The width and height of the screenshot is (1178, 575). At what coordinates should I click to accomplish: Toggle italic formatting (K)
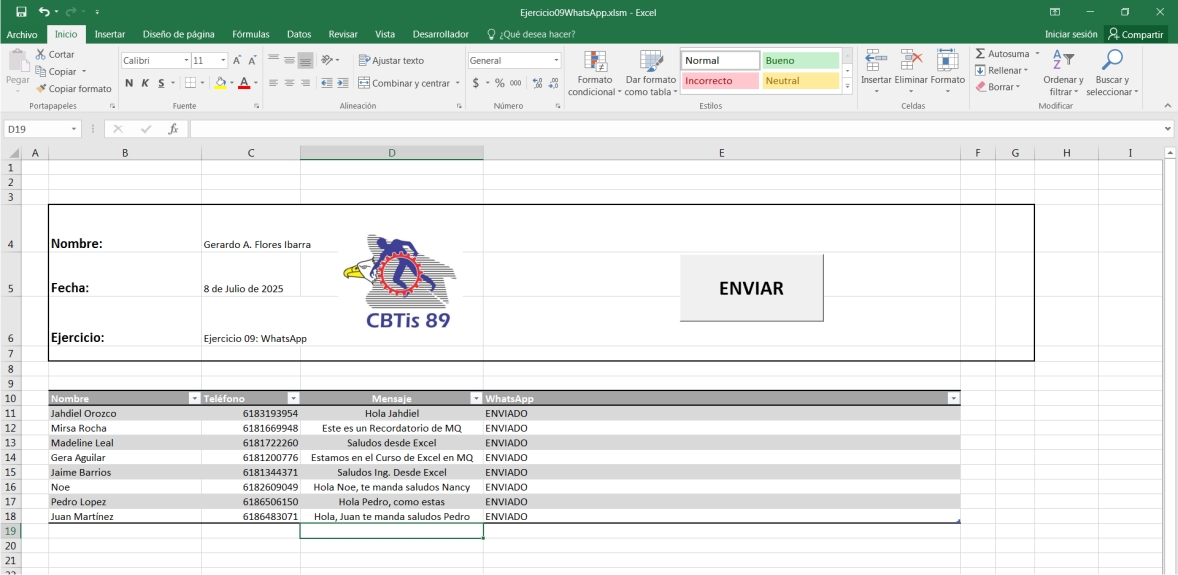click(x=145, y=83)
